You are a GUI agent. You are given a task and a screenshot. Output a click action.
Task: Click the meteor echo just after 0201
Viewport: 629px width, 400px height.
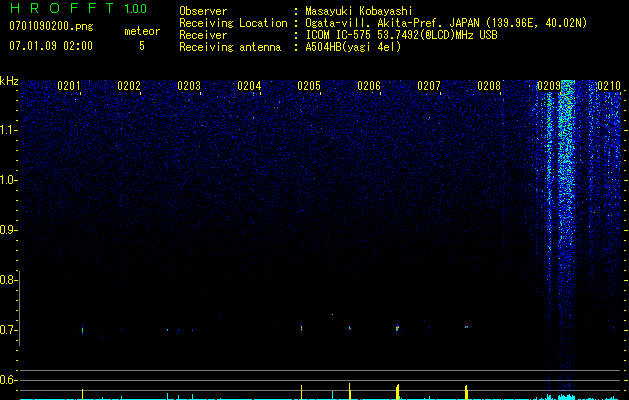pyautogui.click(x=83, y=330)
